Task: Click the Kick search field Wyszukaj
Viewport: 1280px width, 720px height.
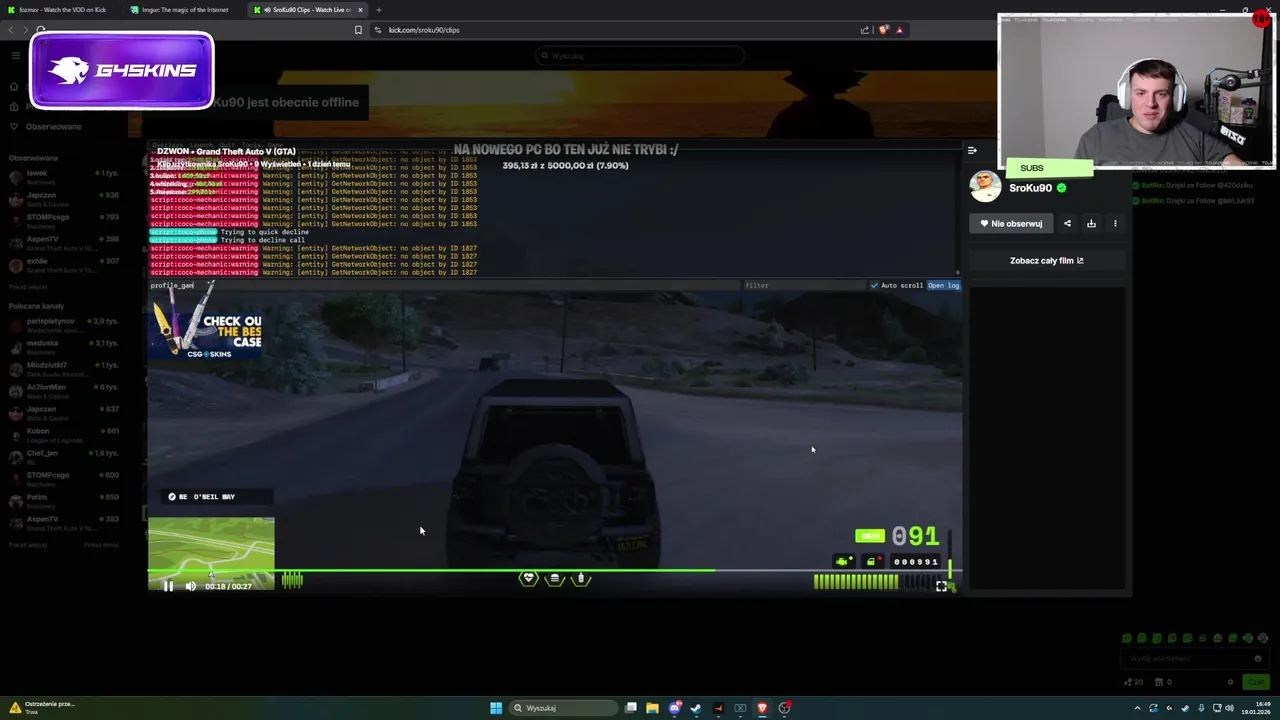Action: coord(640,56)
